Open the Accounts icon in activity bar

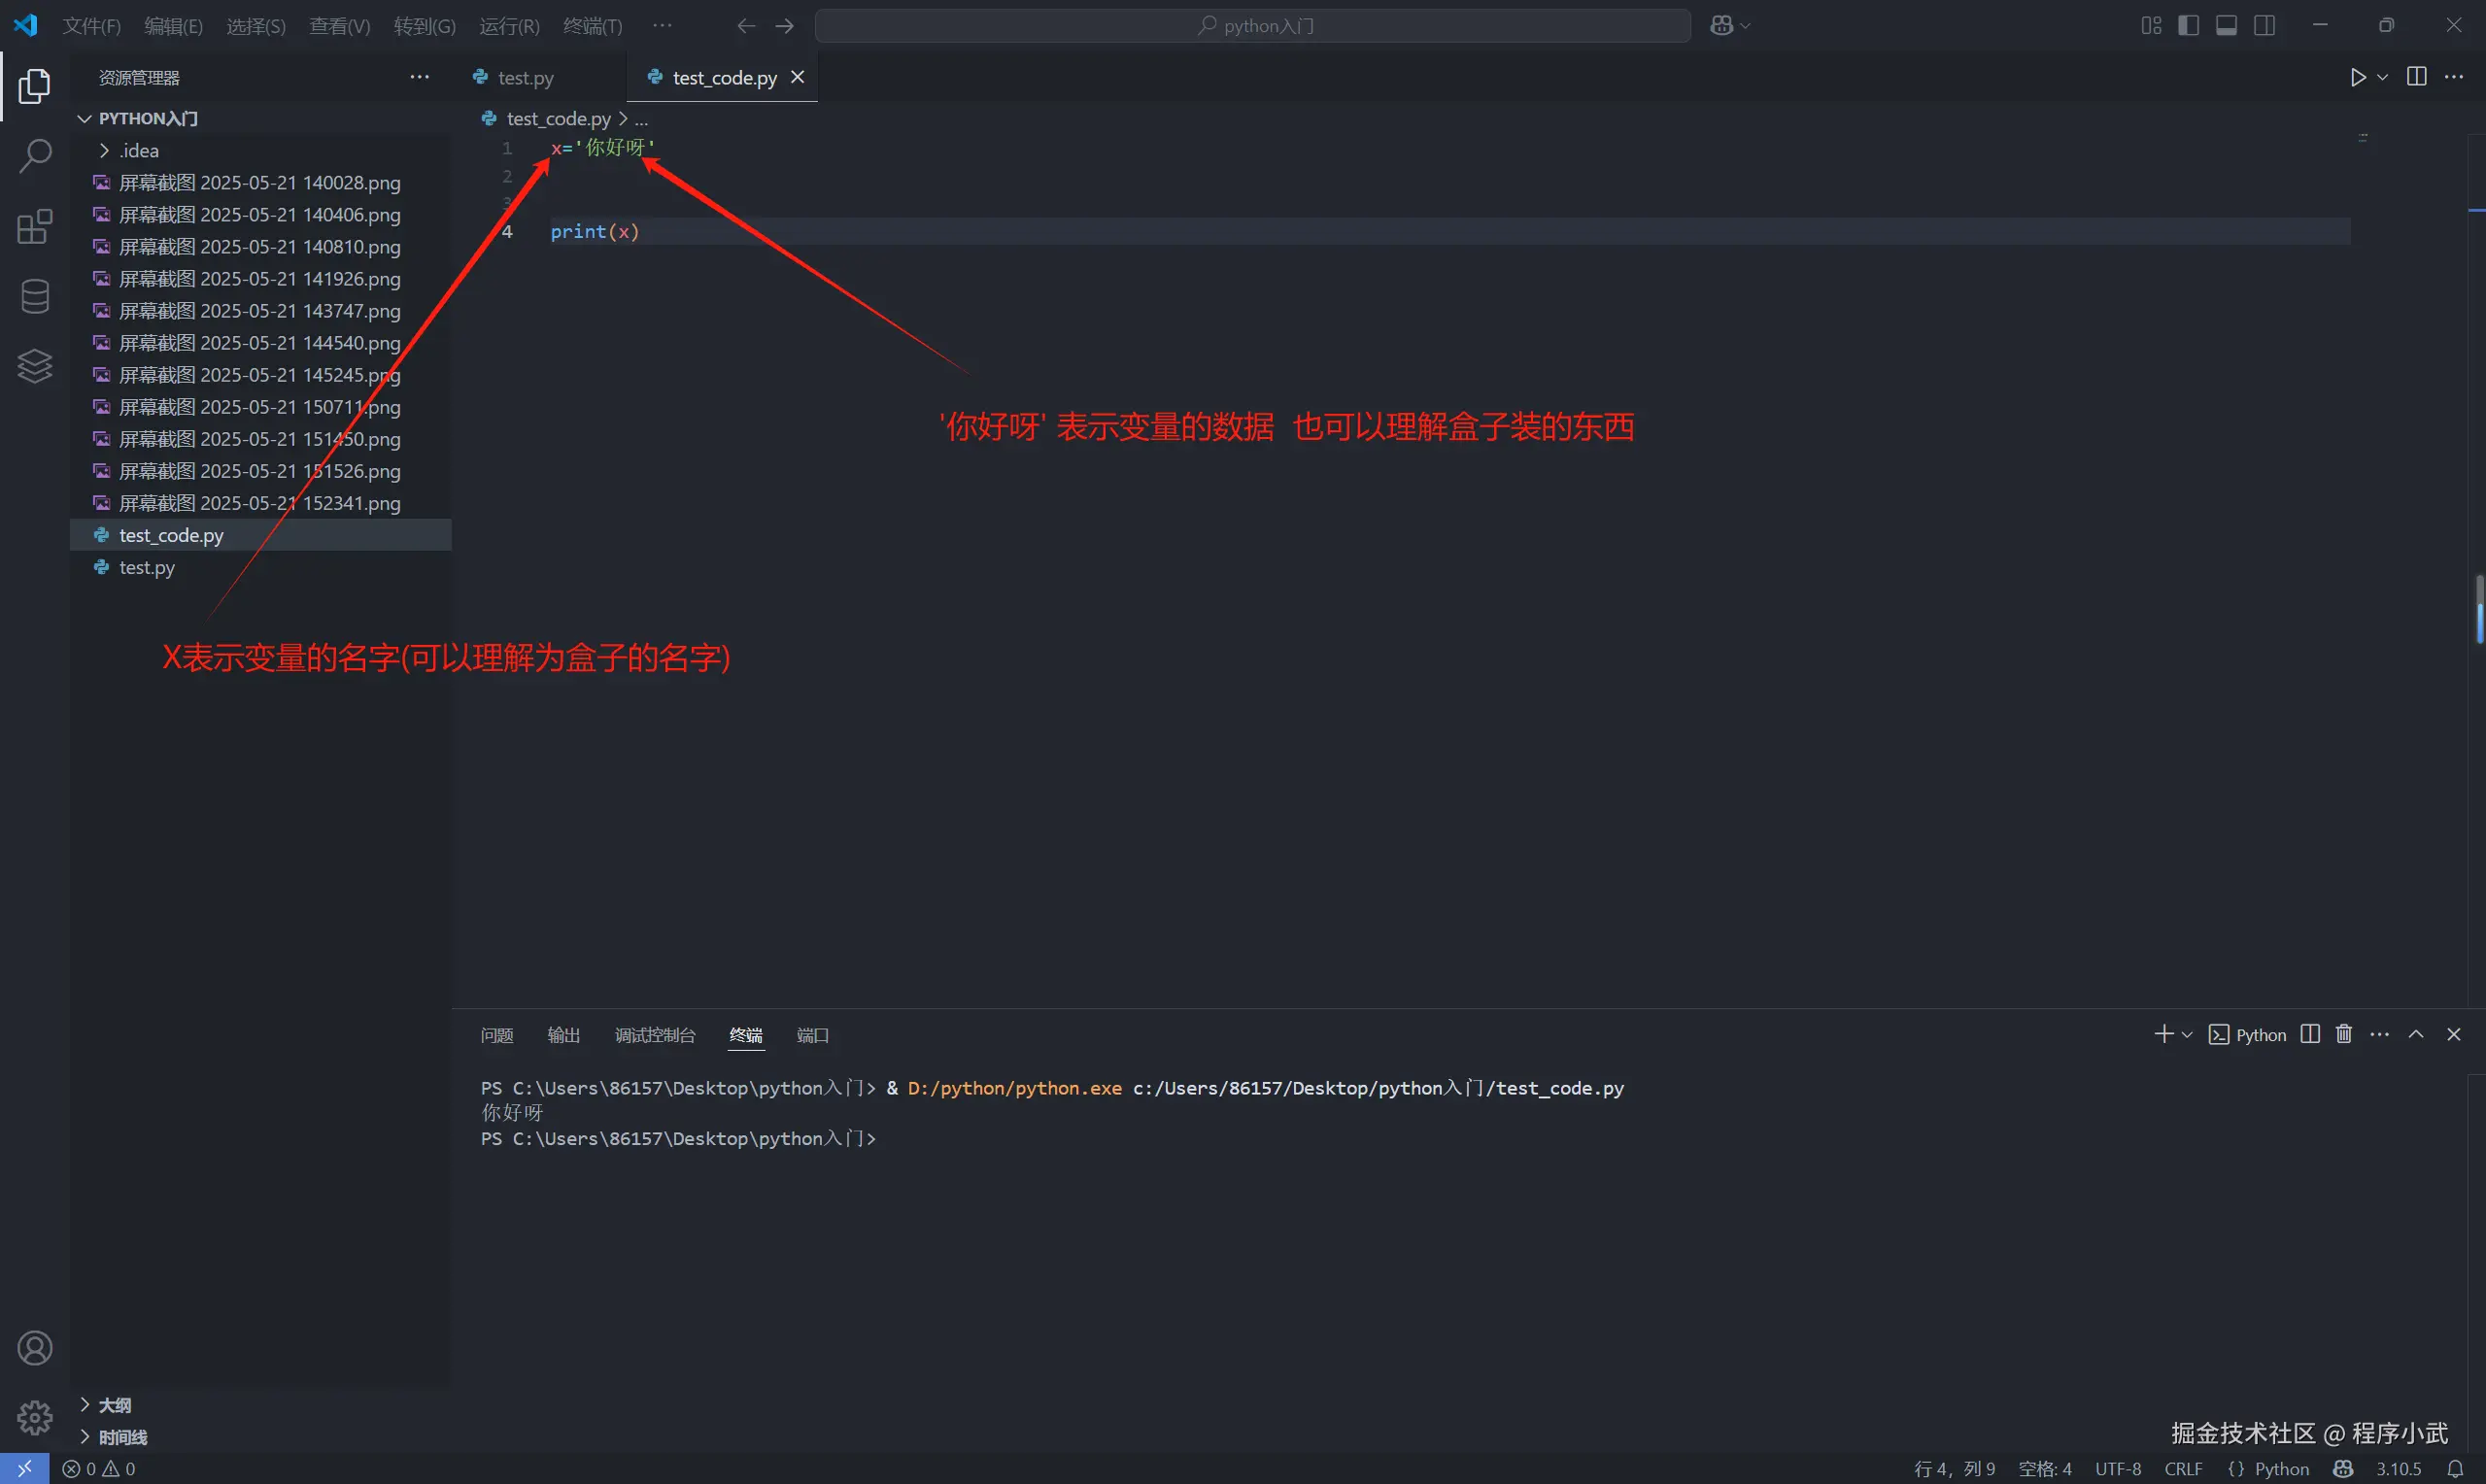pos(35,1348)
